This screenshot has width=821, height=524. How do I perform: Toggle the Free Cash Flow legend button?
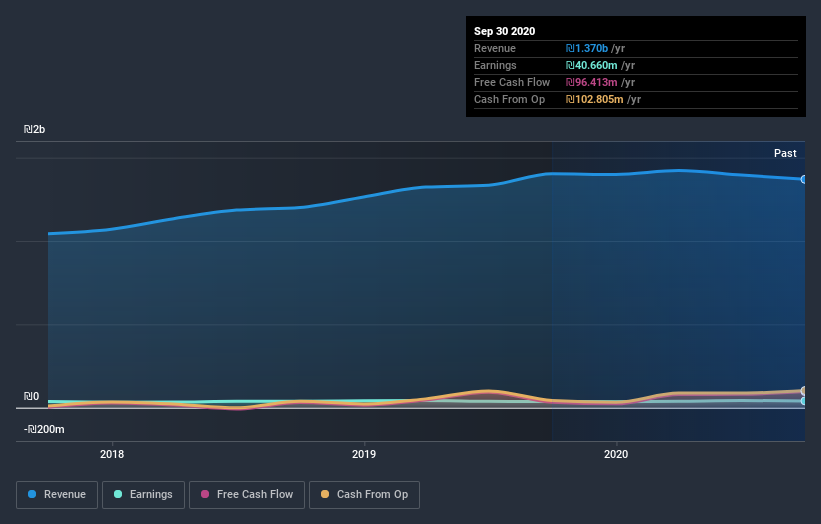(x=247, y=495)
